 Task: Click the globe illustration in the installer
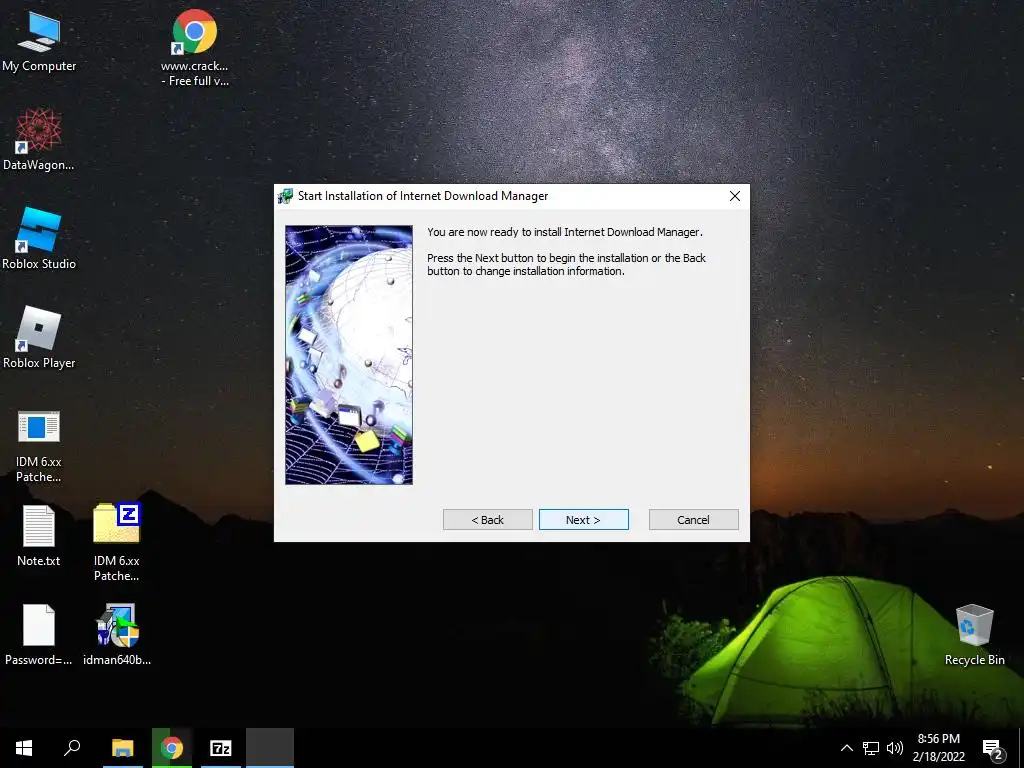[349, 355]
